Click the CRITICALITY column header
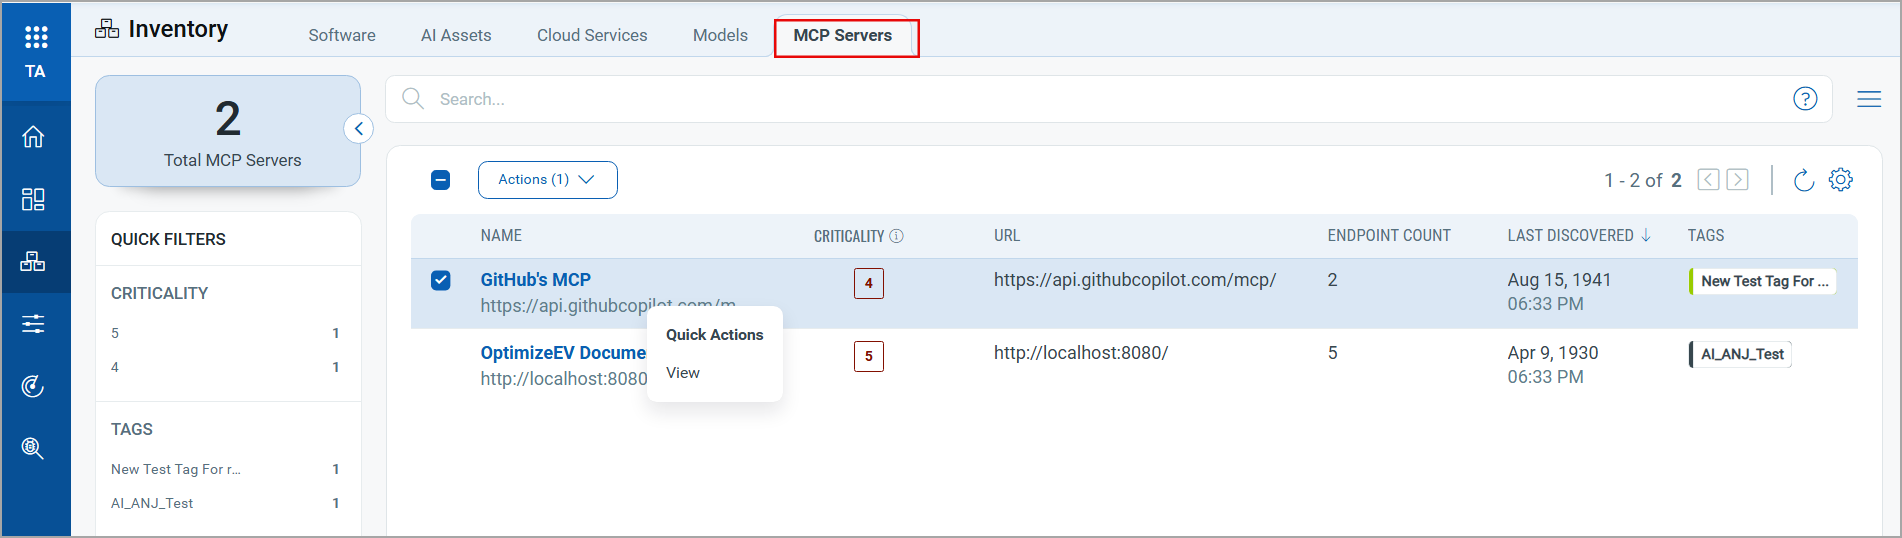This screenshot has width=1902, height=538. [849, 236]
